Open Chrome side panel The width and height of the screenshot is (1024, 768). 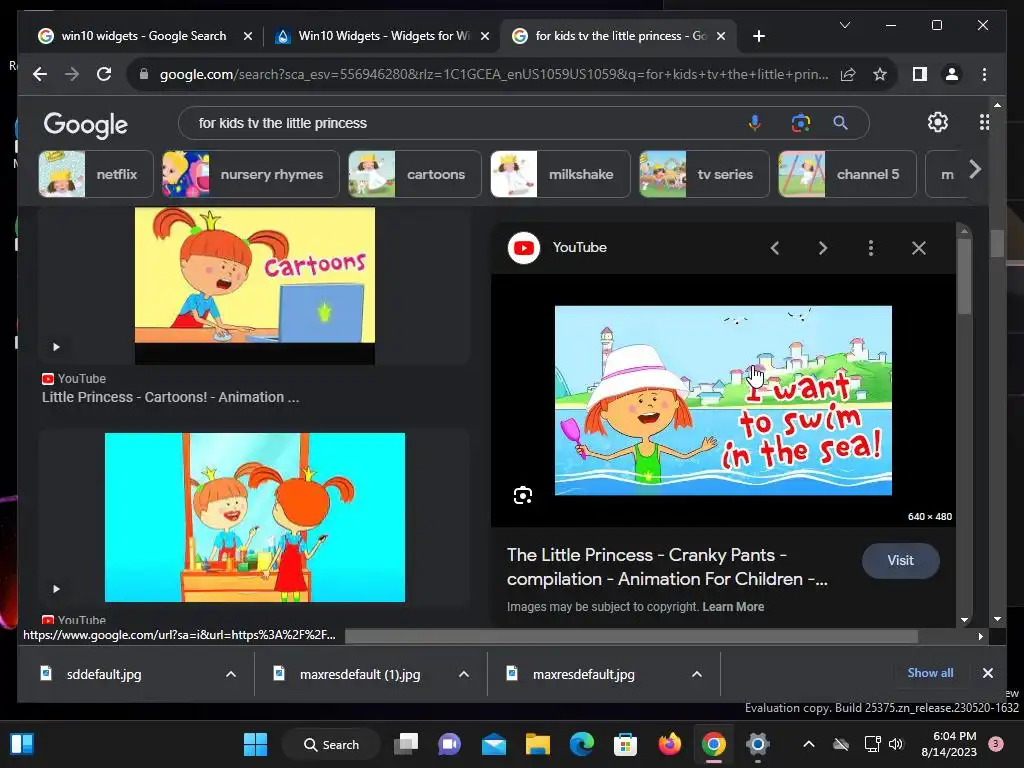coord(920,74)
